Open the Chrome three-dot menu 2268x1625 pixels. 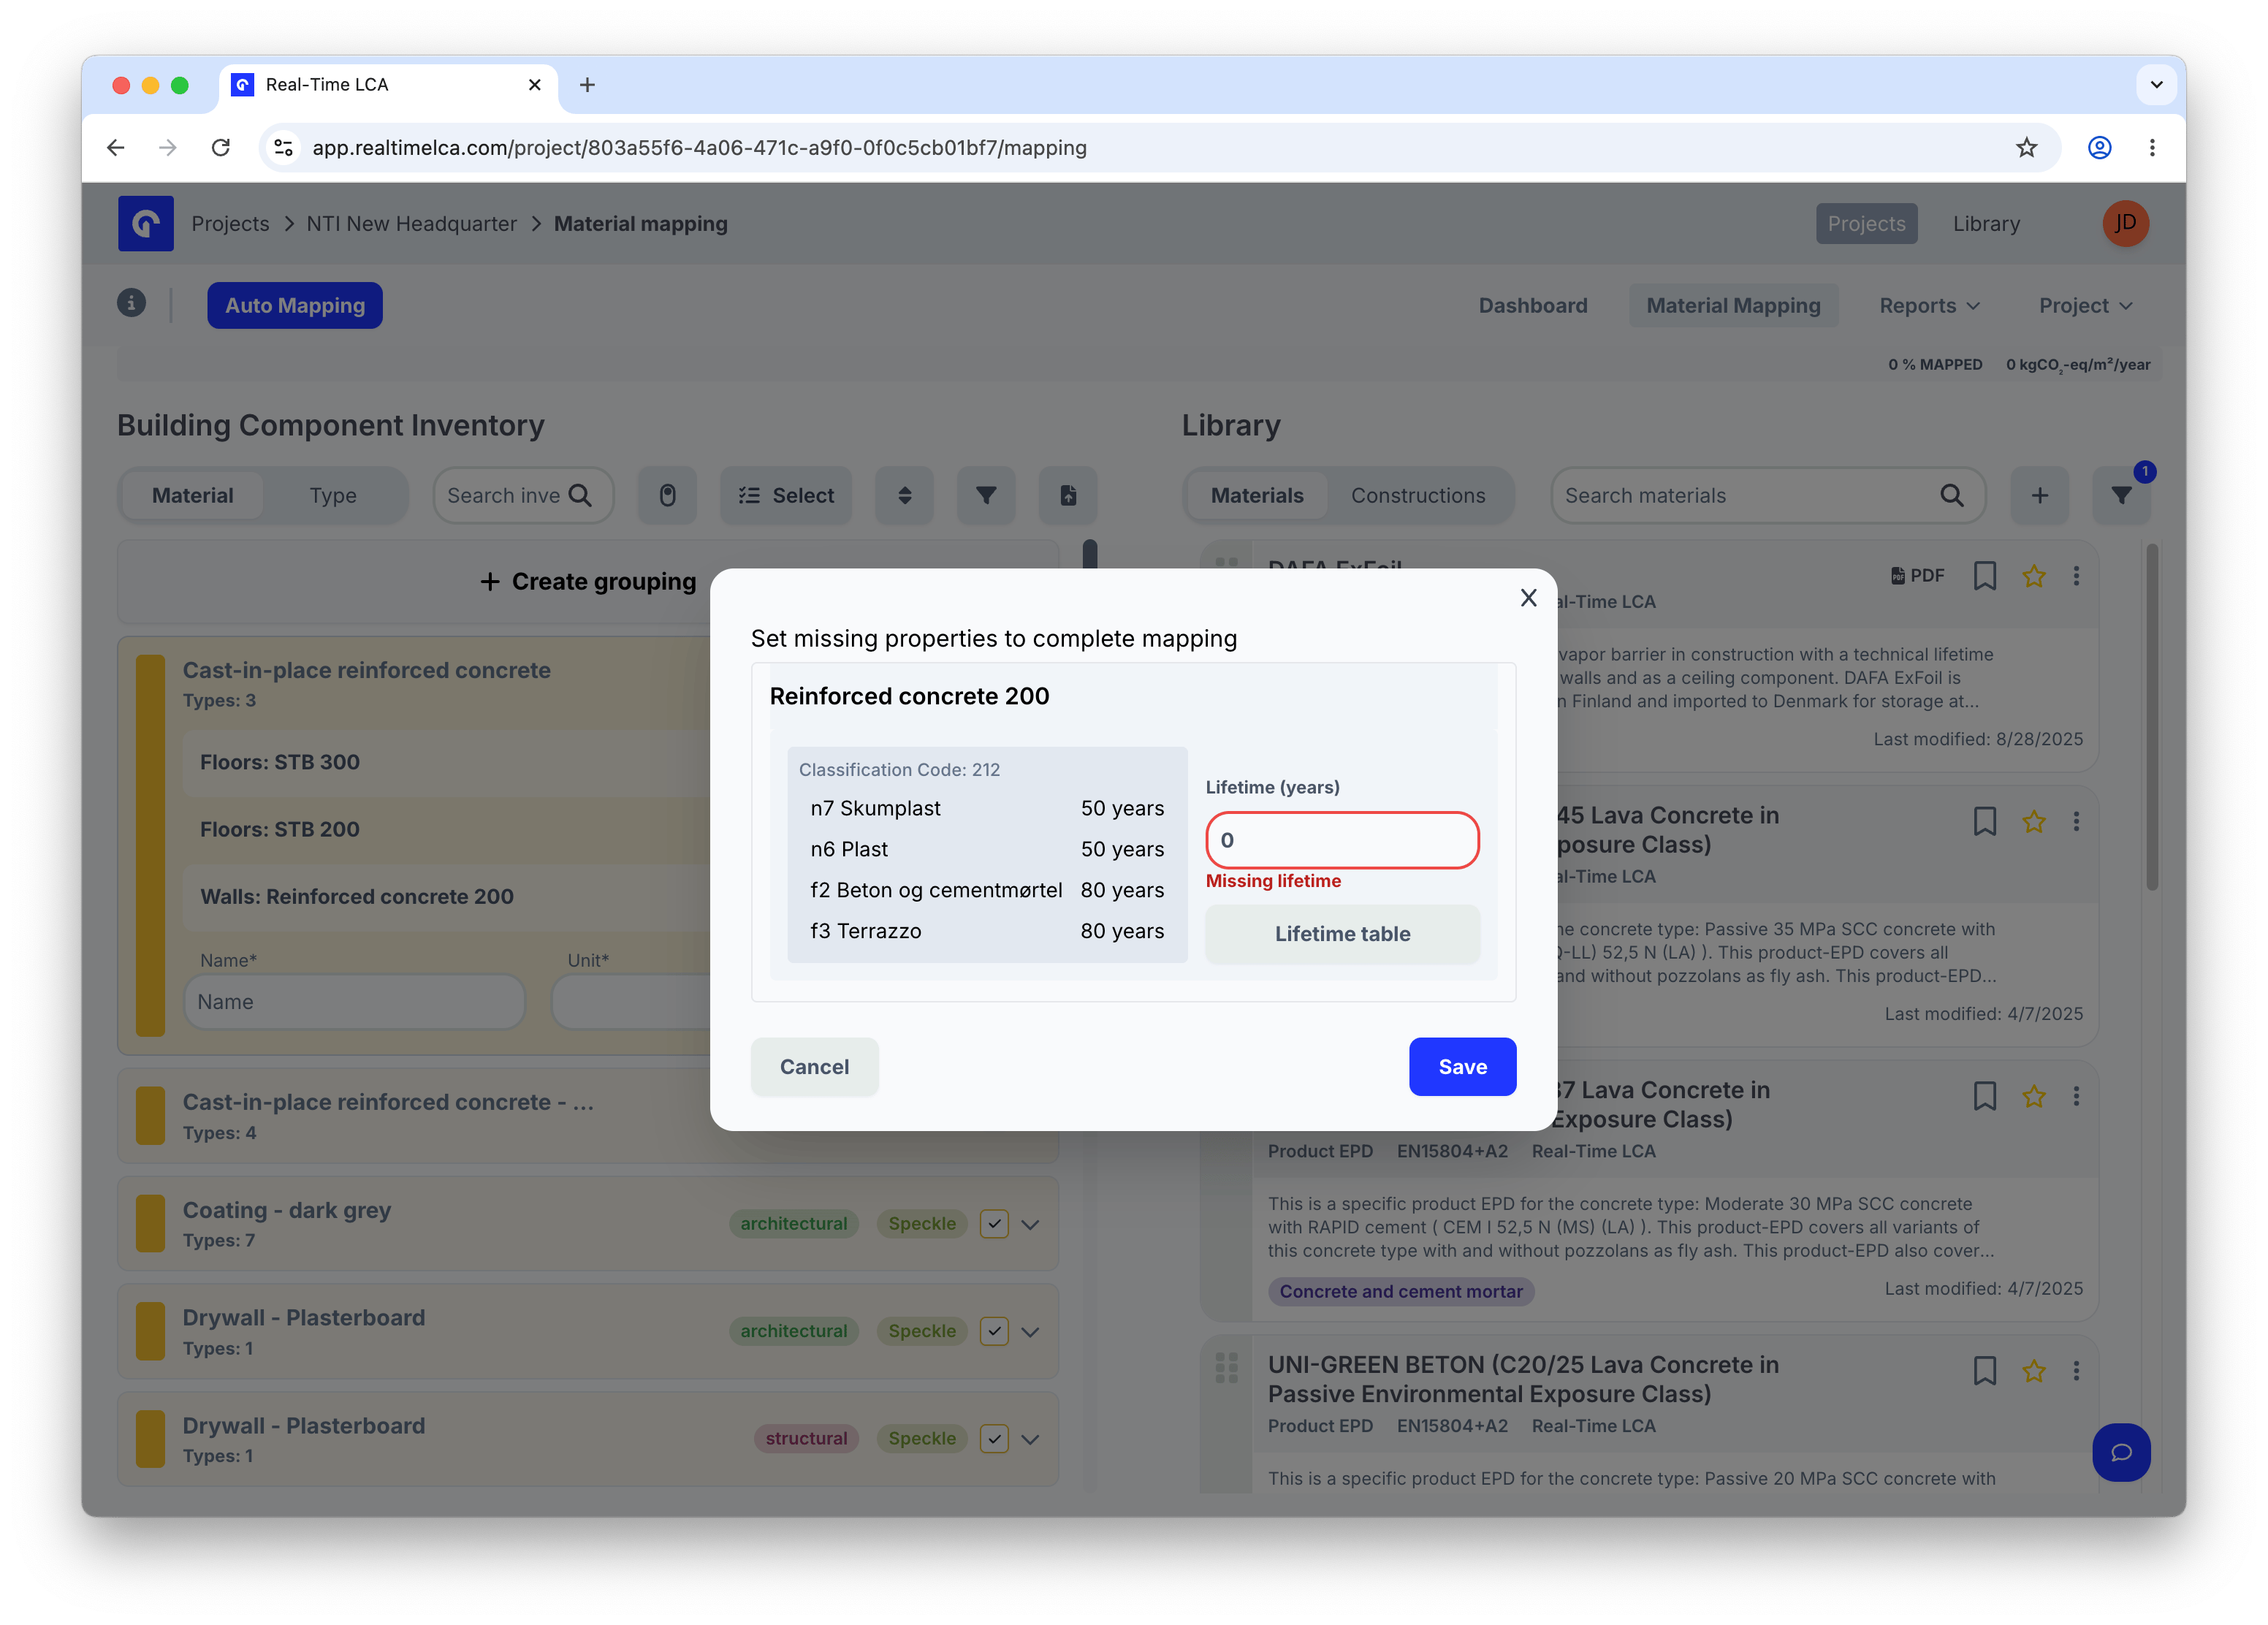tap(2152, 148)
